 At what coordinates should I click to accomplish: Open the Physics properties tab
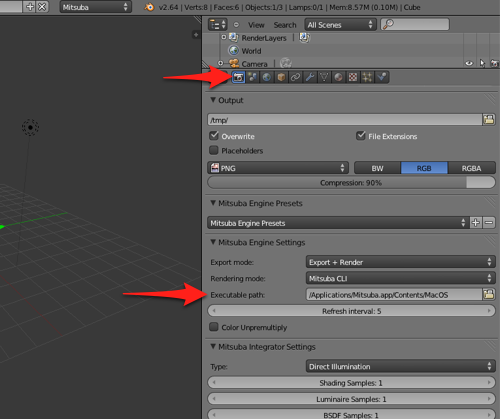pos(382,77)
